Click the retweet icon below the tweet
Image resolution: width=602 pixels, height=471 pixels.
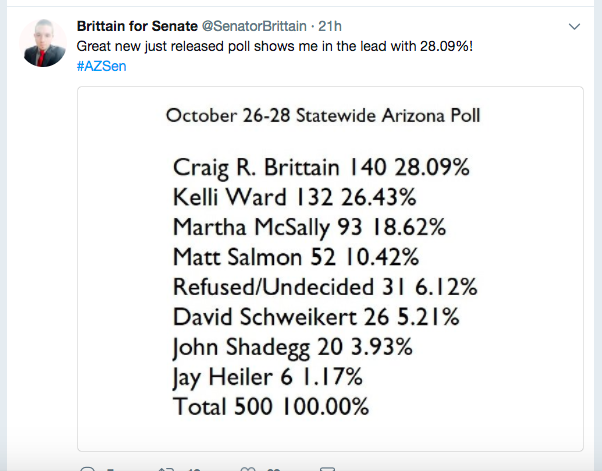(x=167, y=468)
